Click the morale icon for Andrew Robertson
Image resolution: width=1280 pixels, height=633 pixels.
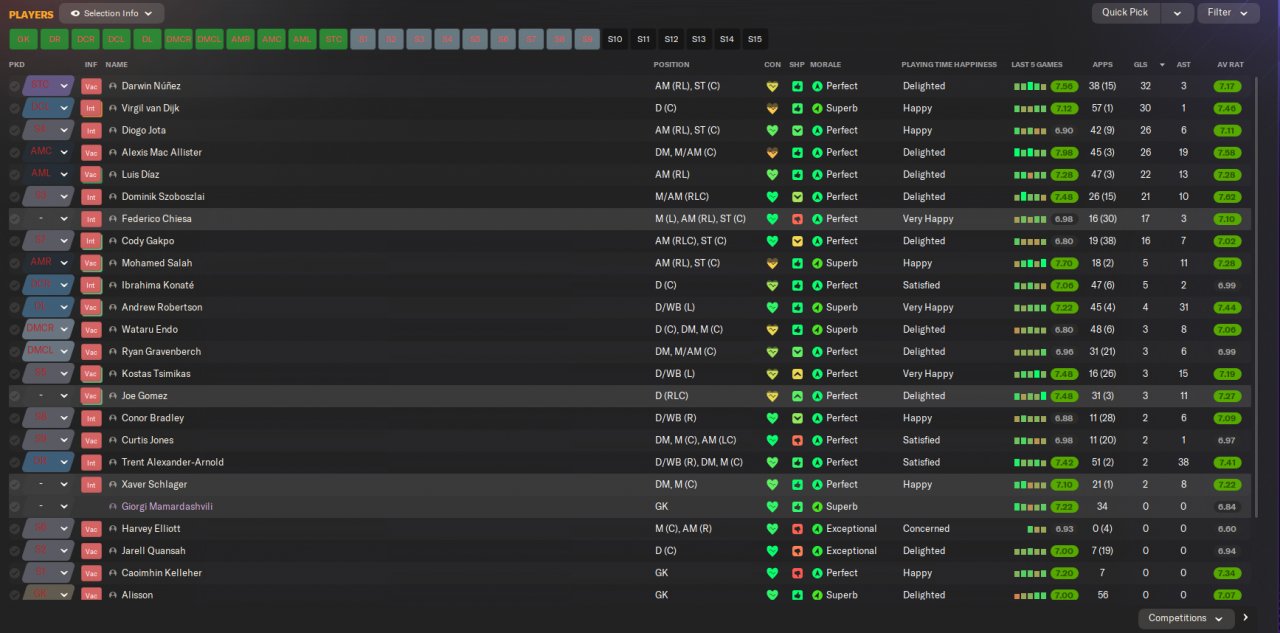[817, 307]
